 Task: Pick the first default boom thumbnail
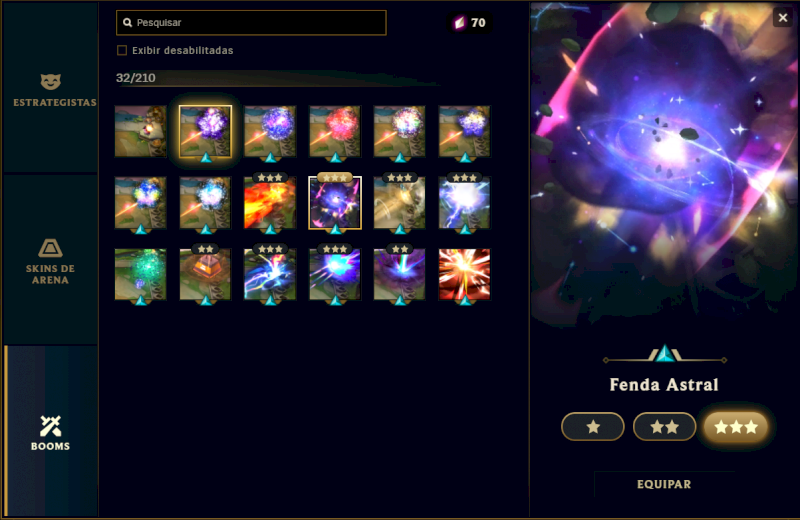click(140, 132)
